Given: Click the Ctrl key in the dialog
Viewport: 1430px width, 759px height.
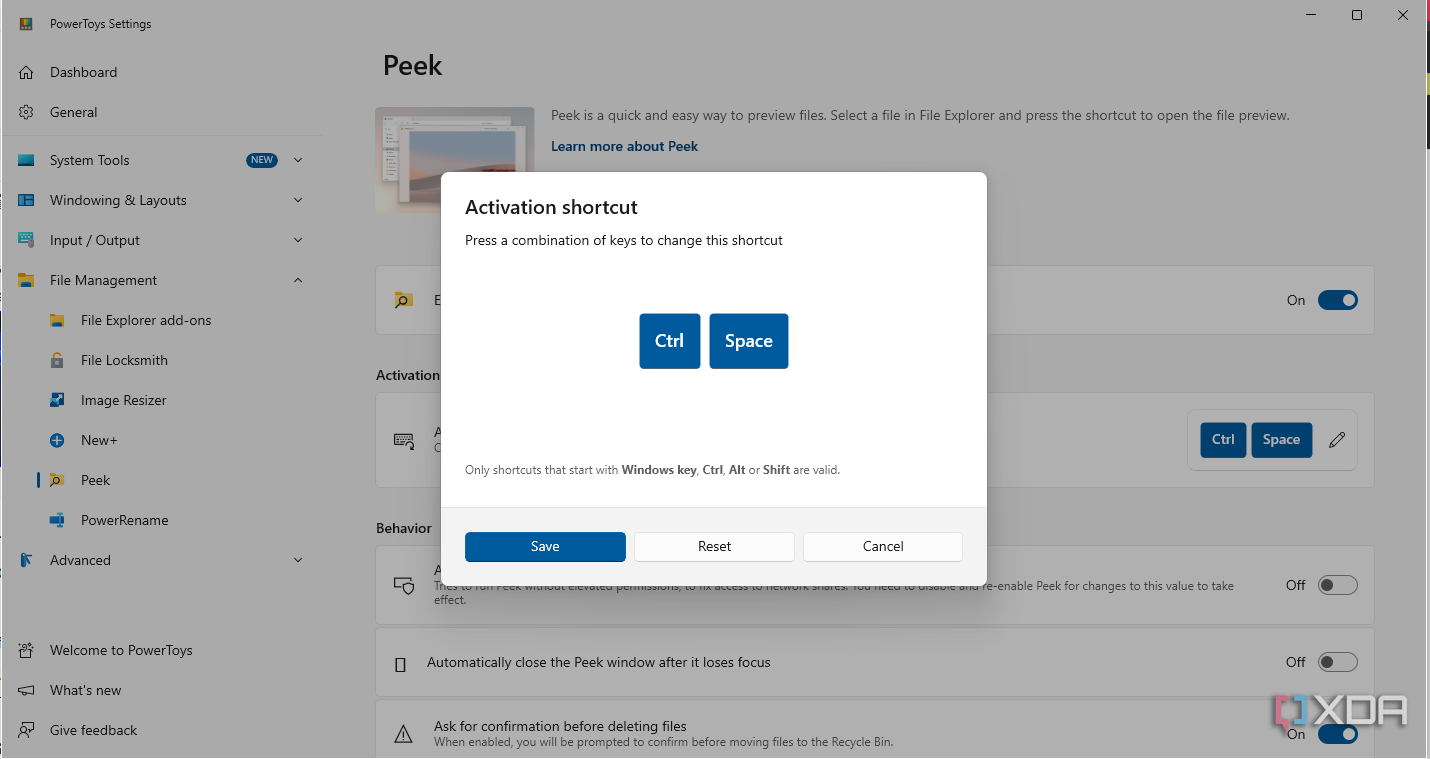Looking at the screenshot, I should pos(670,341).
